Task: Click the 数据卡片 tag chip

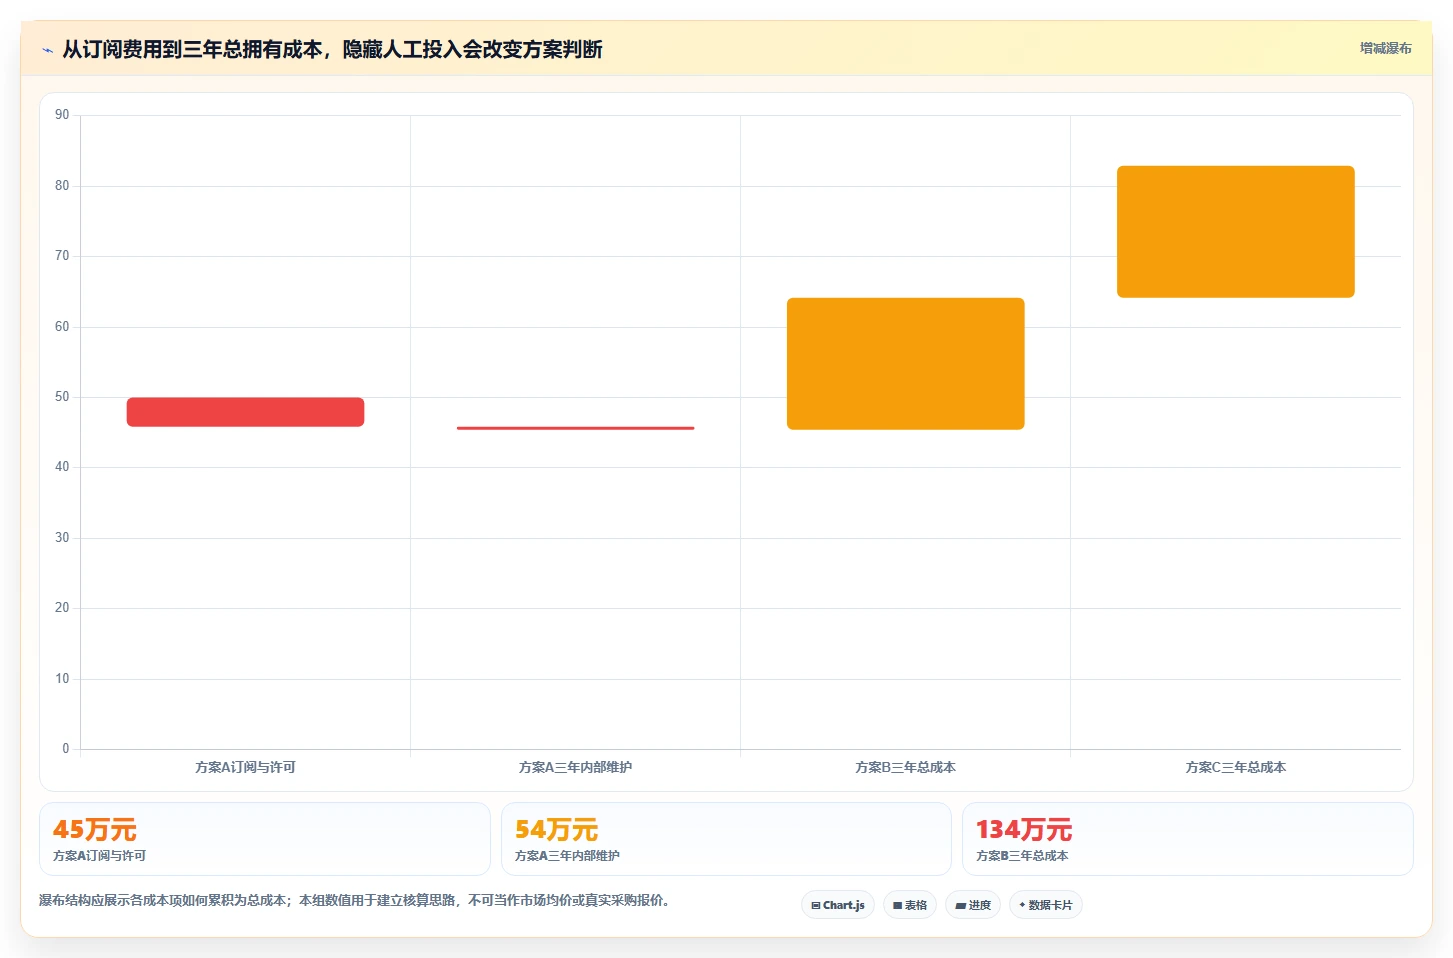Action: (x=1046, y=905)
